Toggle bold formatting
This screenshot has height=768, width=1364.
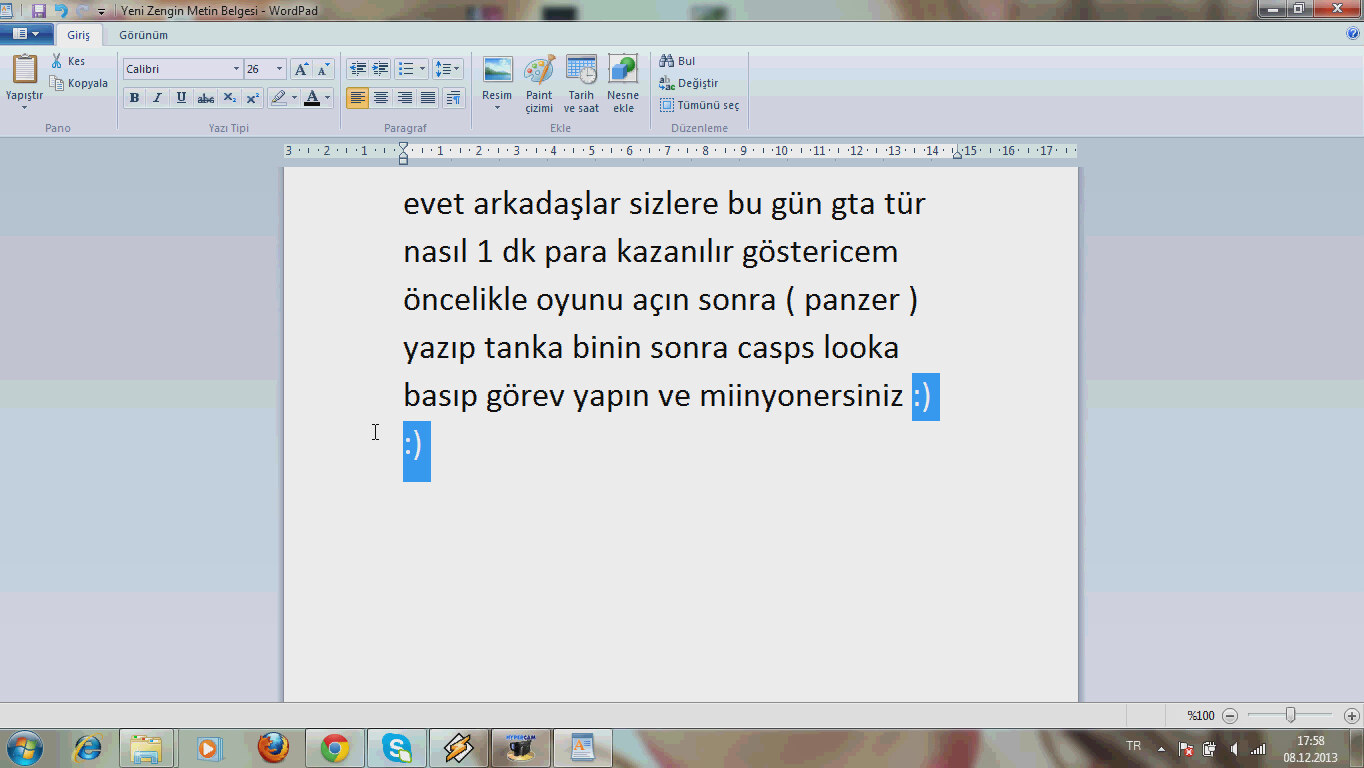click(134, 98)
